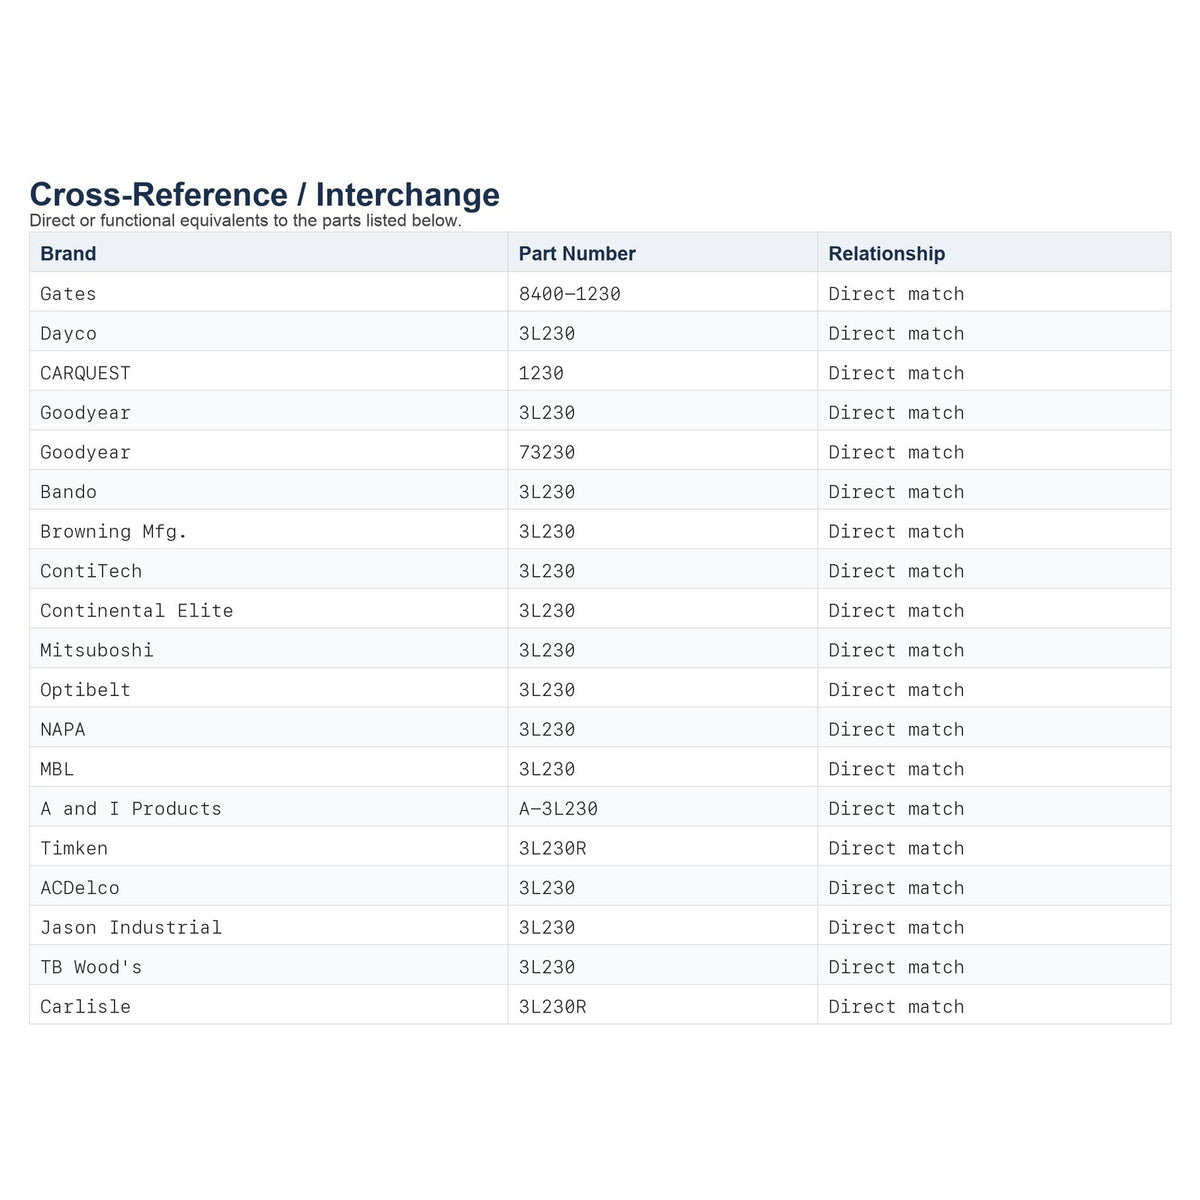The image size is (1200, 1200).
Task: Click the Cross-Reference / Interchange heading
Action: pos(265,194)
